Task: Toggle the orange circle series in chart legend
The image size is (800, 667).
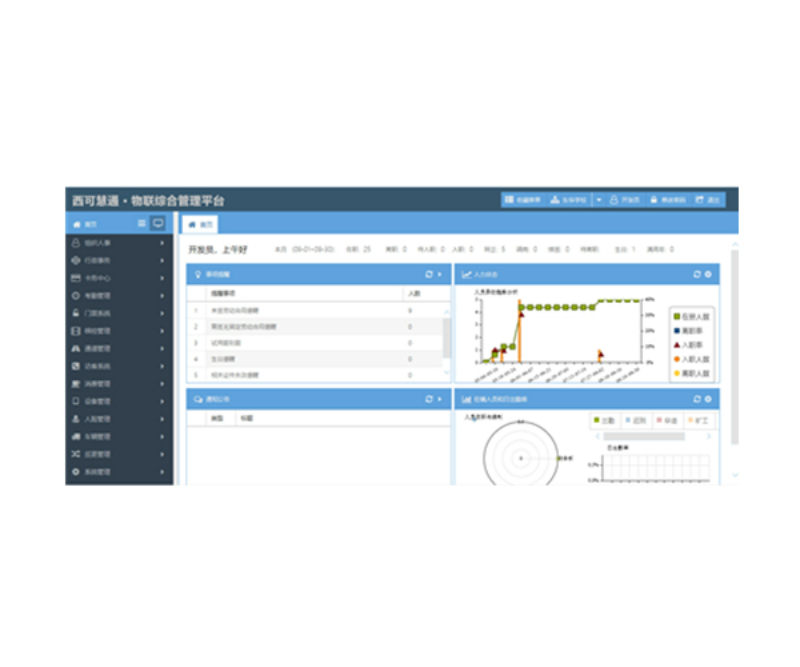Action: click(691, 359)
